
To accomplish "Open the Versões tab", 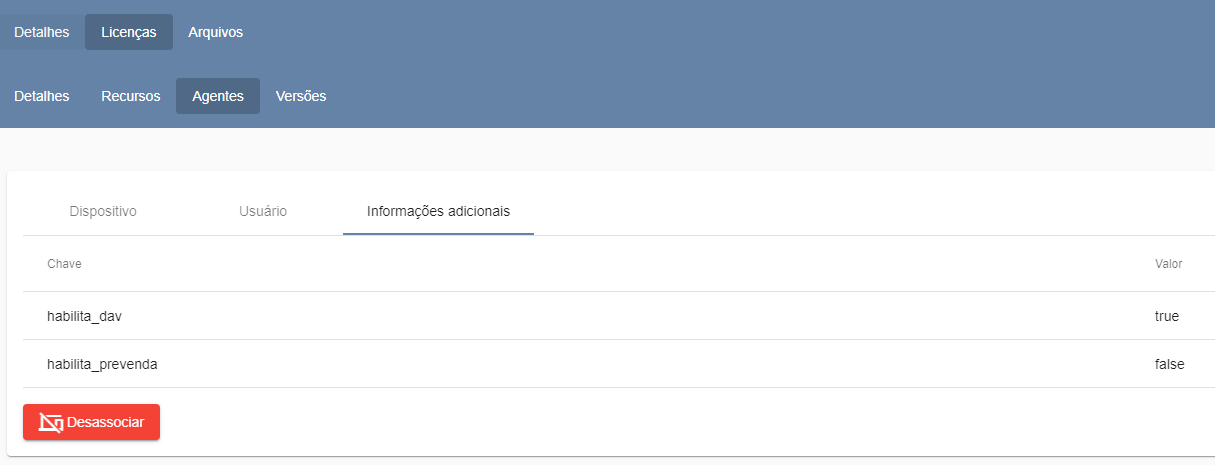I will pos(301,96).
